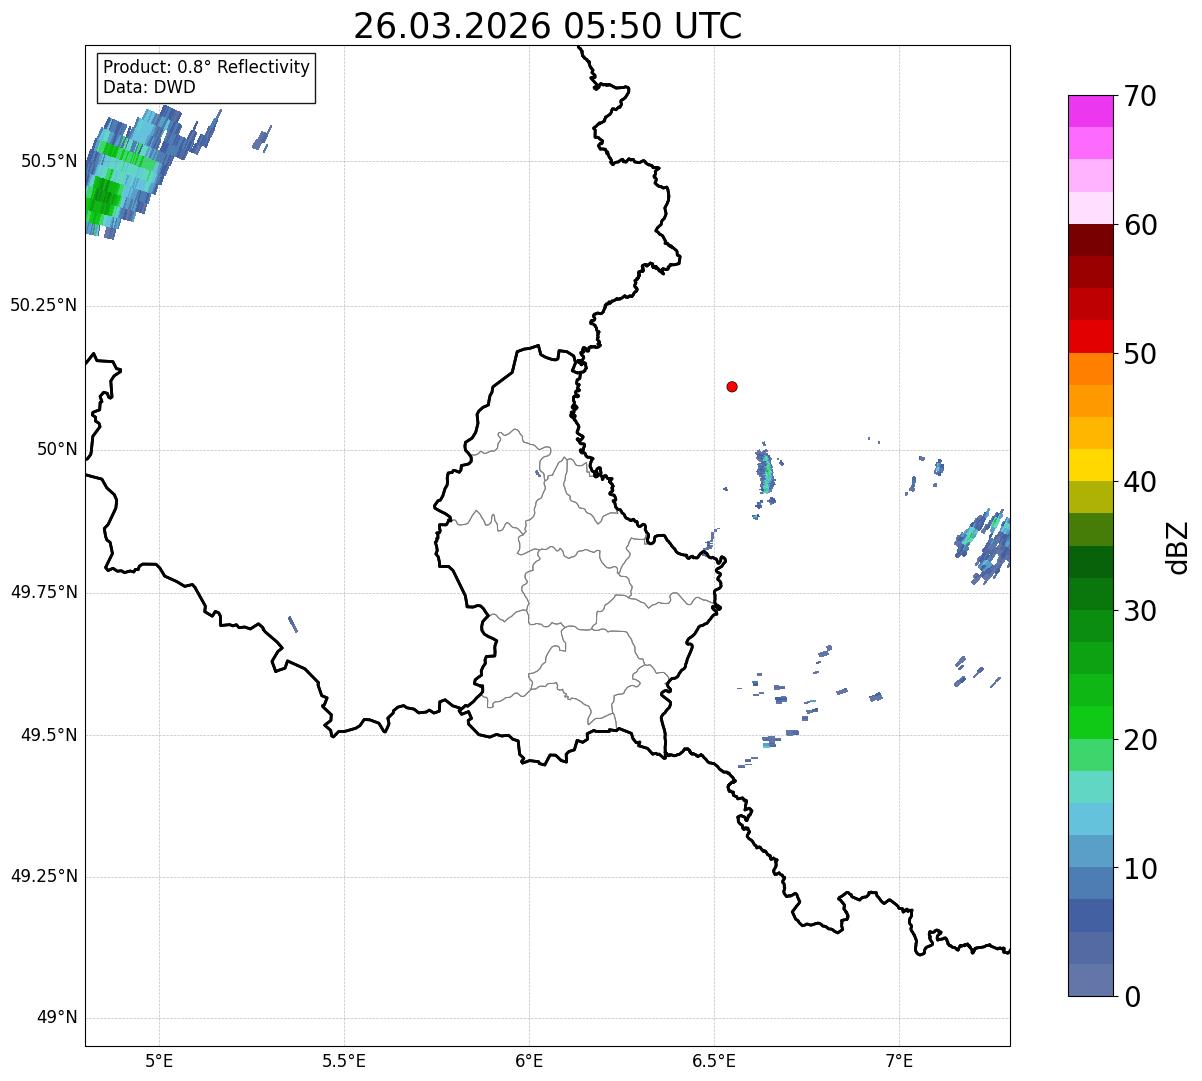1202x1081 pixels.
Task: Click the 50.25°N latitude label
Action: 43,305
